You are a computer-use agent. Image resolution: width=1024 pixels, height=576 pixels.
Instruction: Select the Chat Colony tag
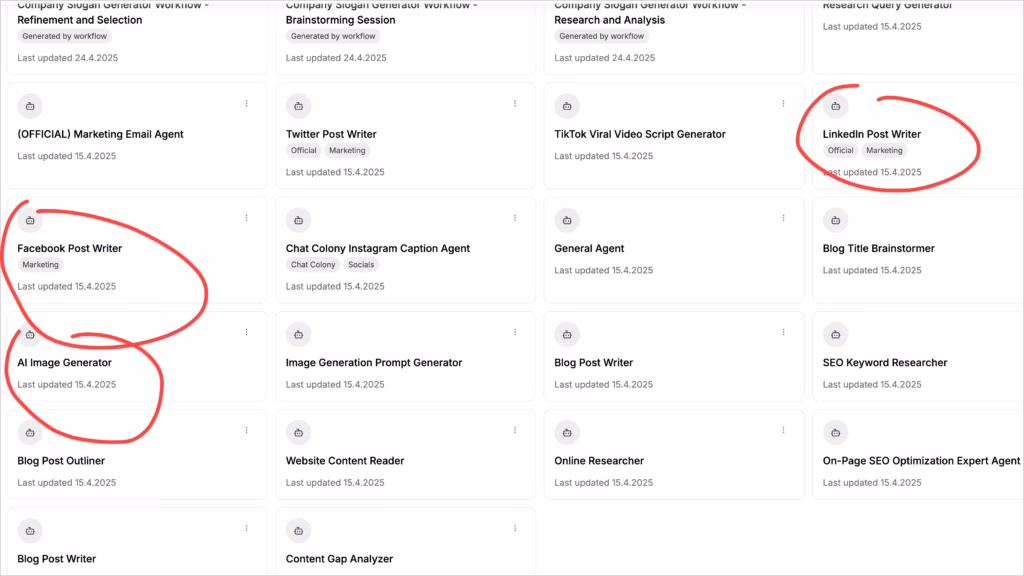click(313, 264)
